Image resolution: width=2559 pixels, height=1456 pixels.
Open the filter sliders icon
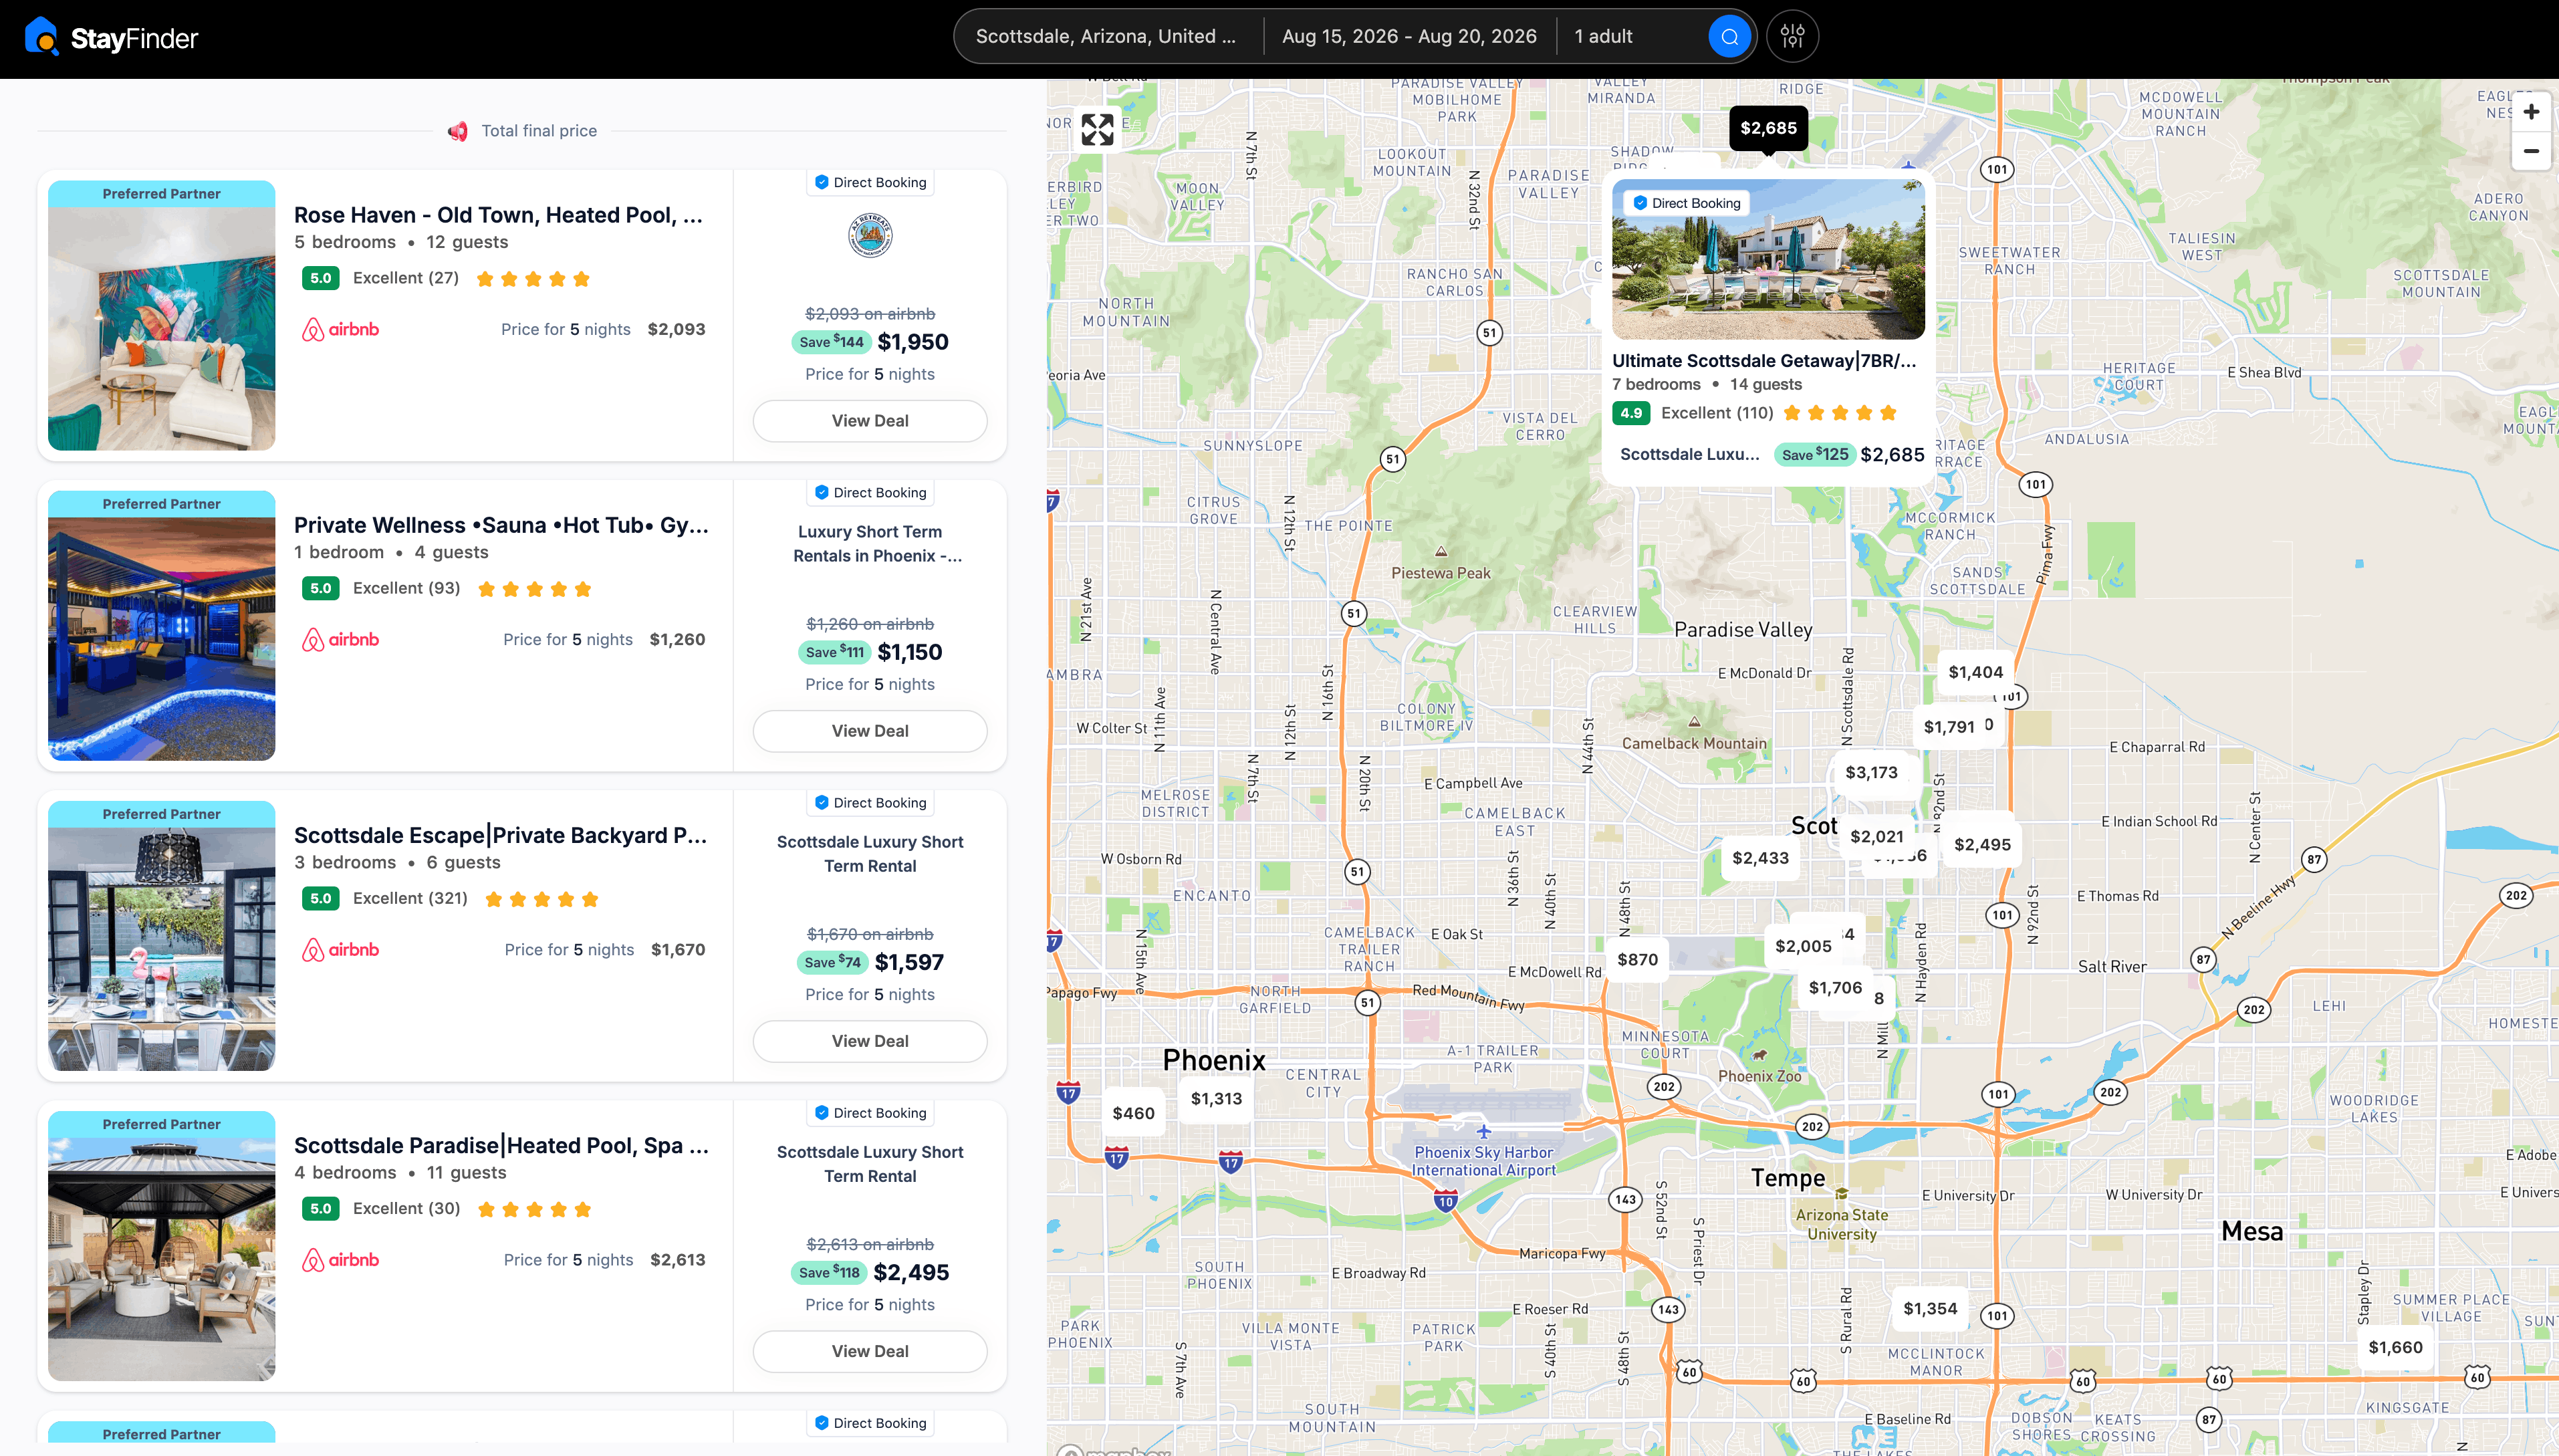pyautogui.click(x=1792, y=37)
